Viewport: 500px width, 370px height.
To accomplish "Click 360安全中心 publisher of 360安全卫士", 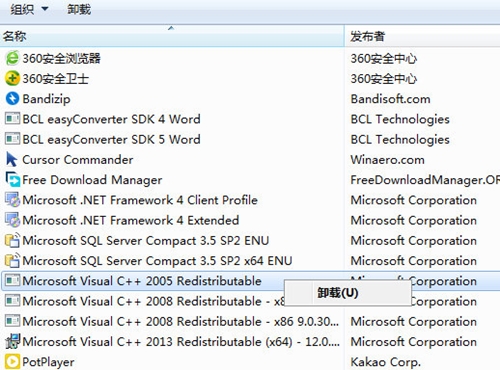I will click(384, 79).
